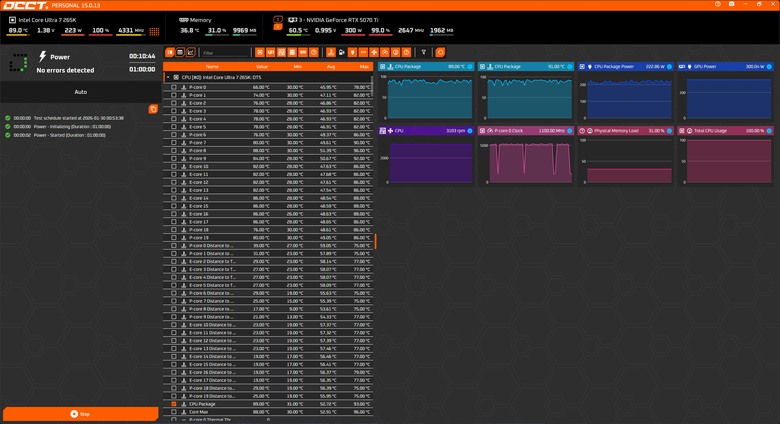
Task: Click the help icon in title bar
Action: 718,4
